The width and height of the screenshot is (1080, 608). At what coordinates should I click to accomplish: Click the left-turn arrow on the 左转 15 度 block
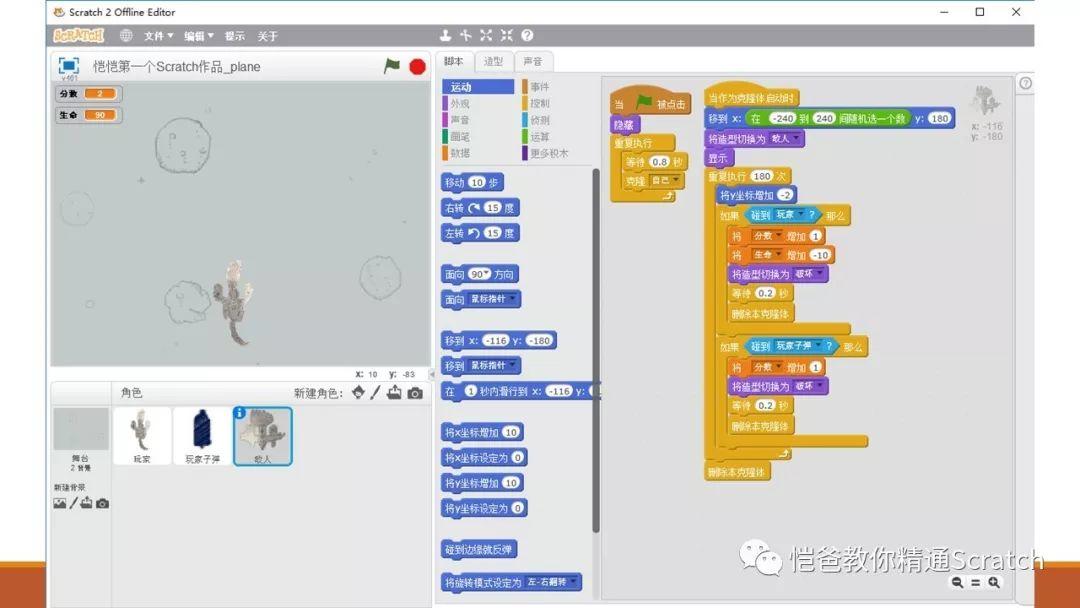475,233
